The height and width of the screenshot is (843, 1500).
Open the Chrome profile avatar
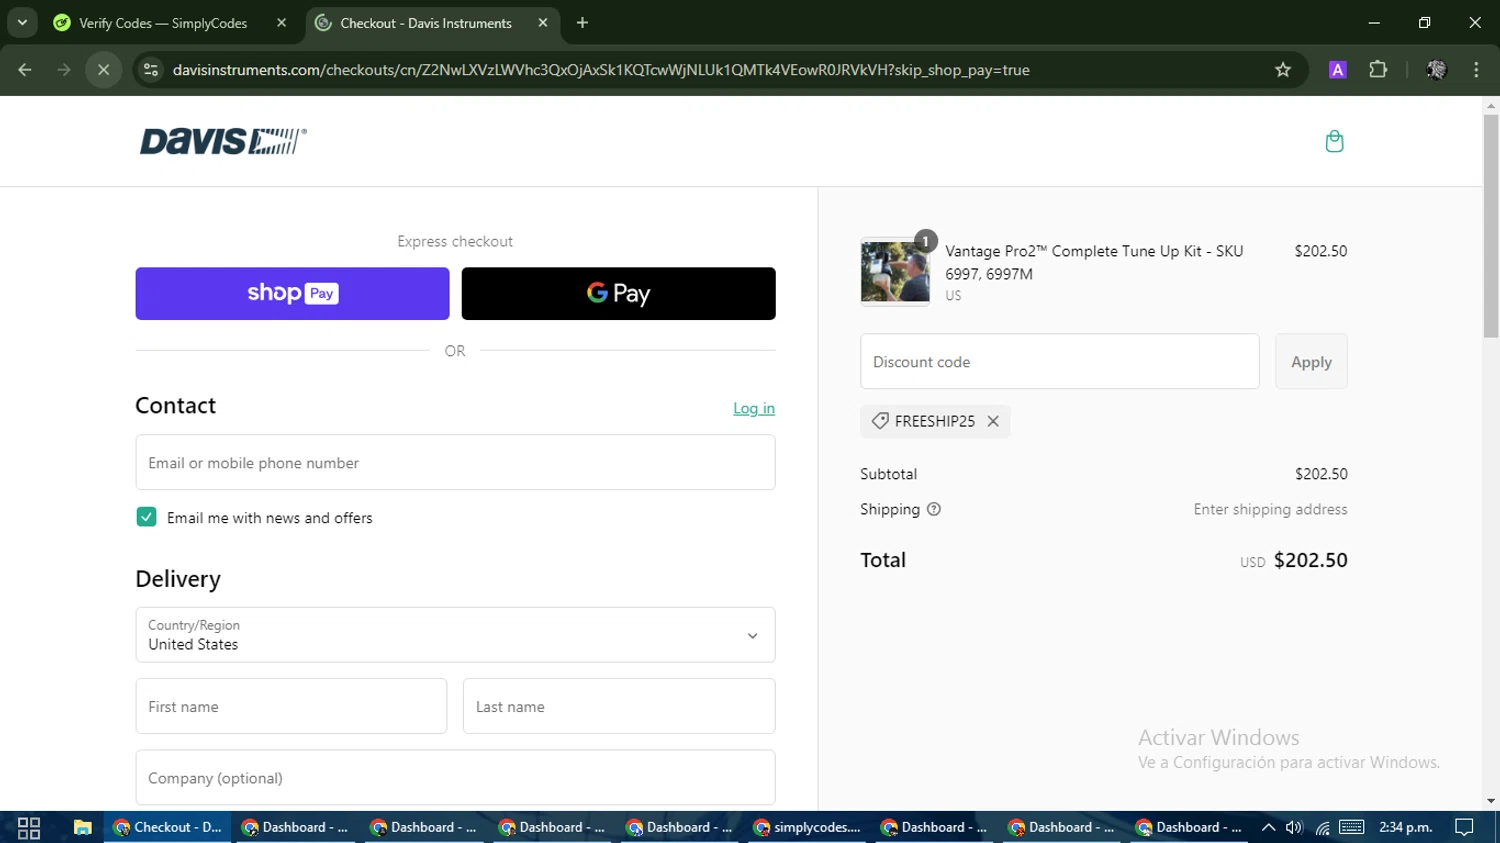tap(1436, 70)
